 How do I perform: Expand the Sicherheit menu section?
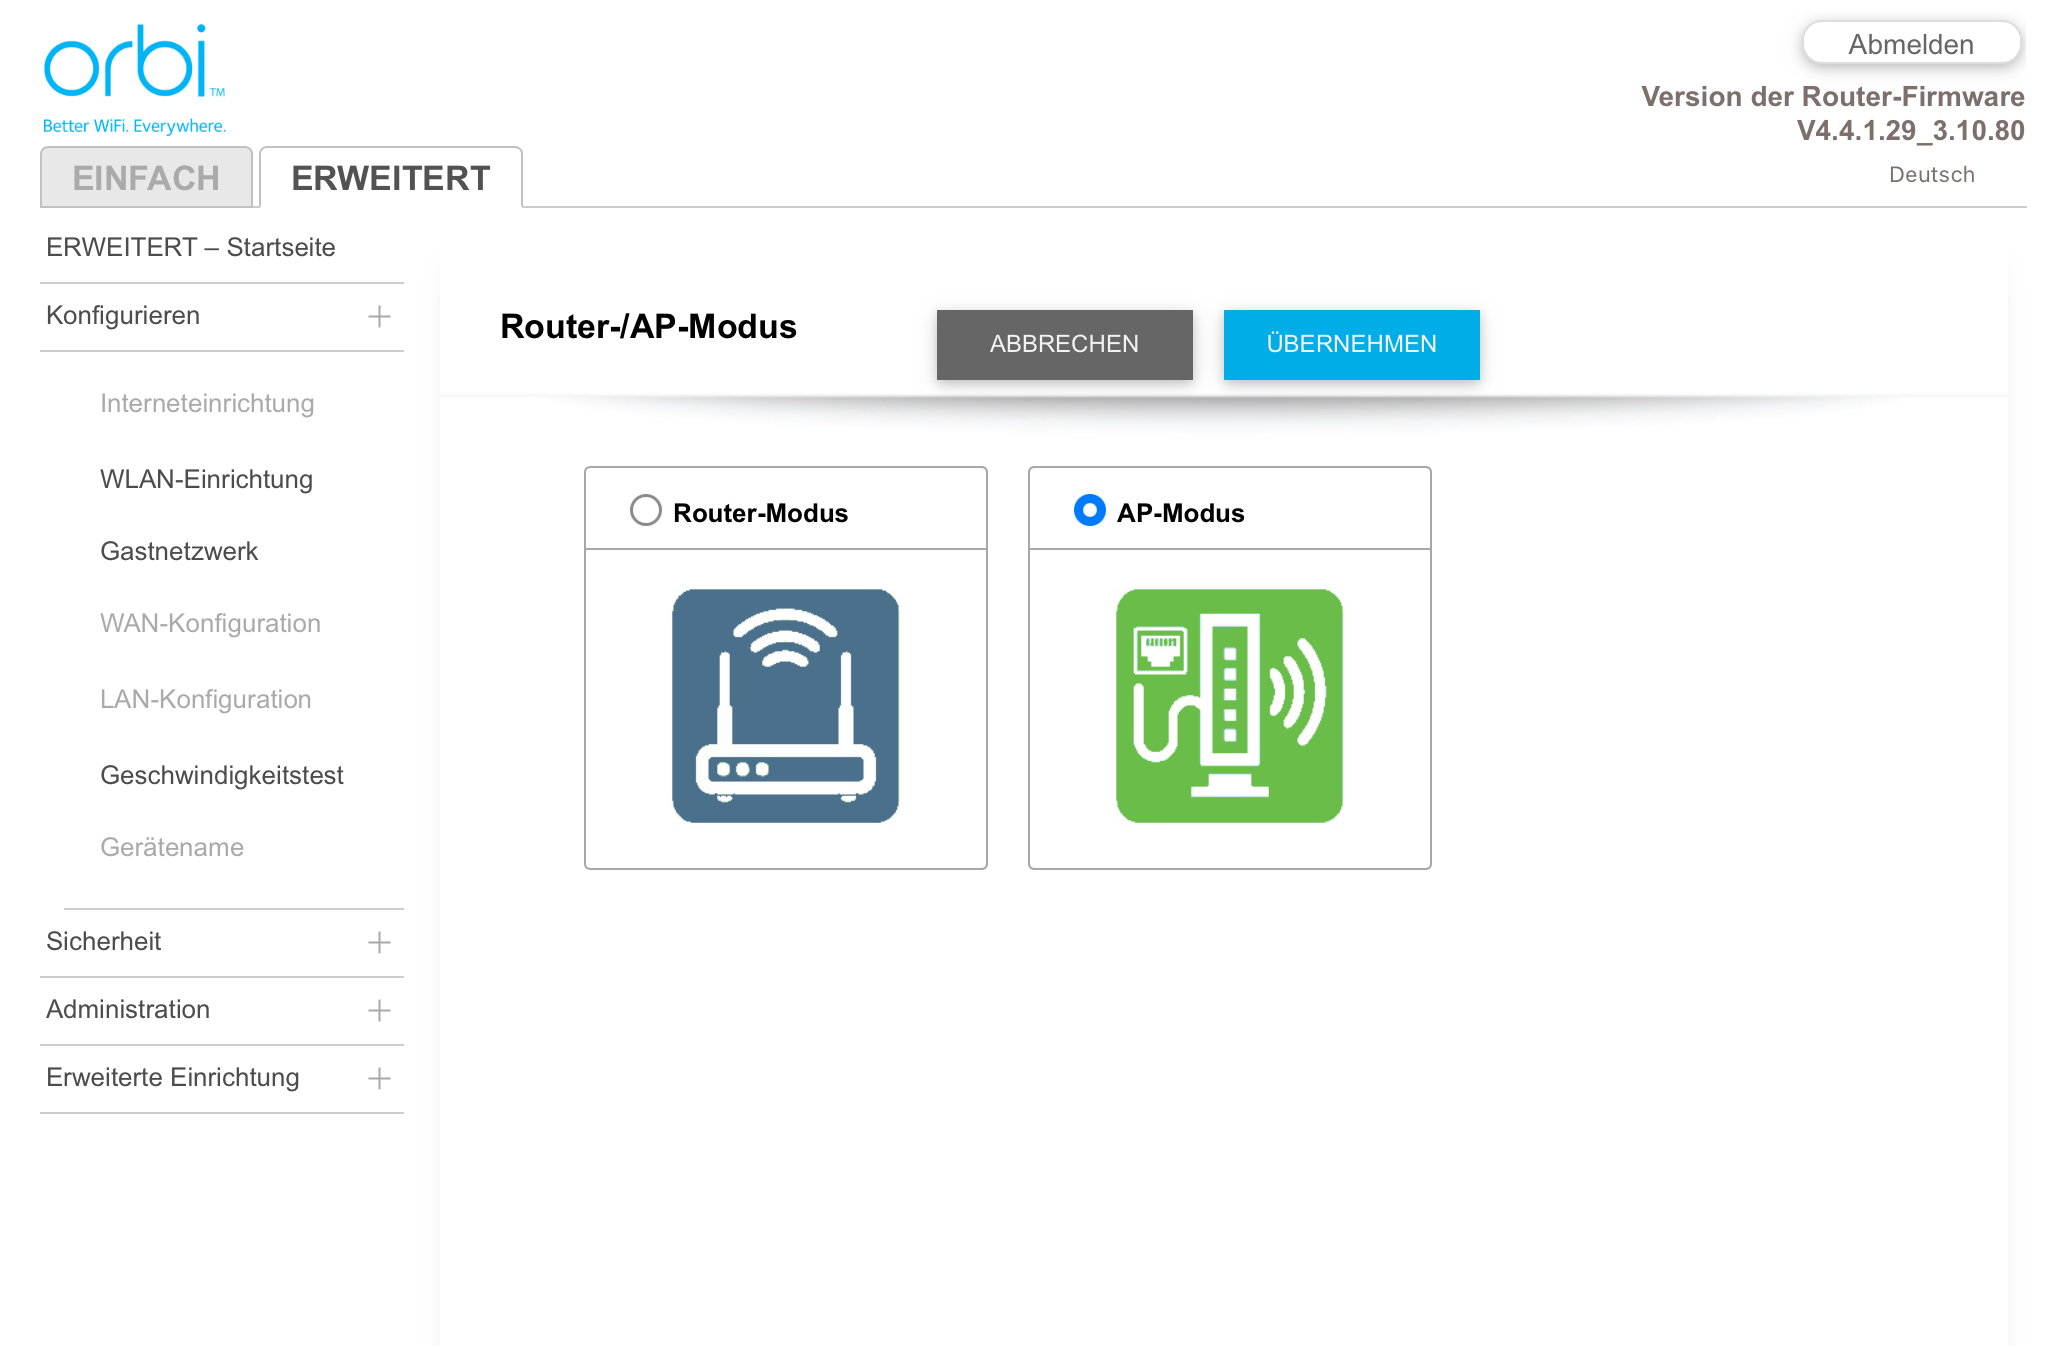(104, 941)
